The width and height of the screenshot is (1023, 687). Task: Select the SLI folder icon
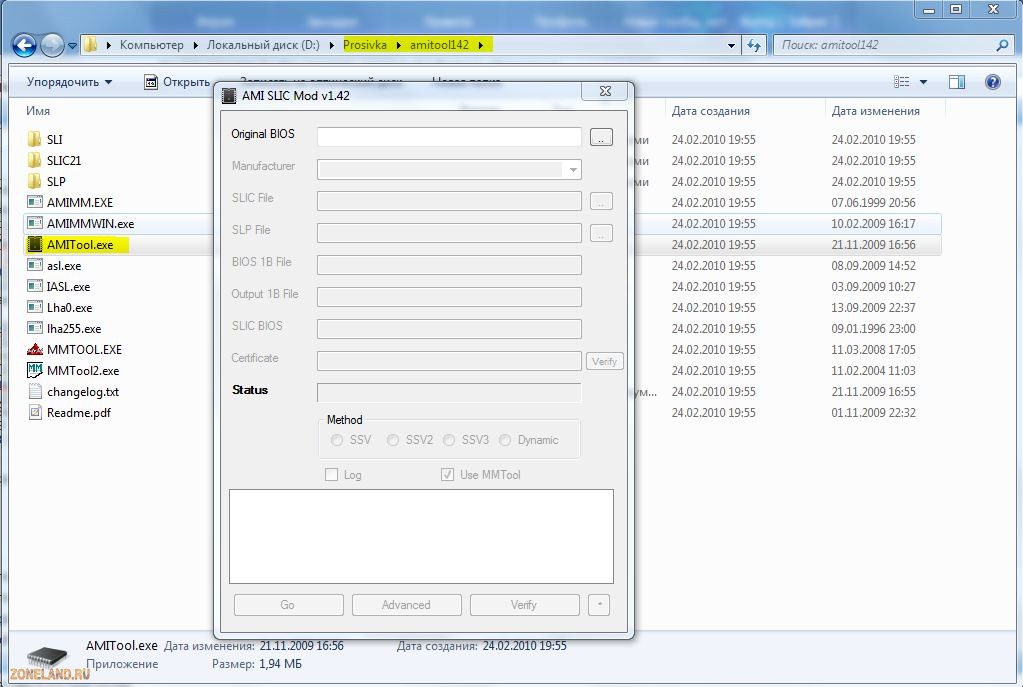tap(35, 139)
